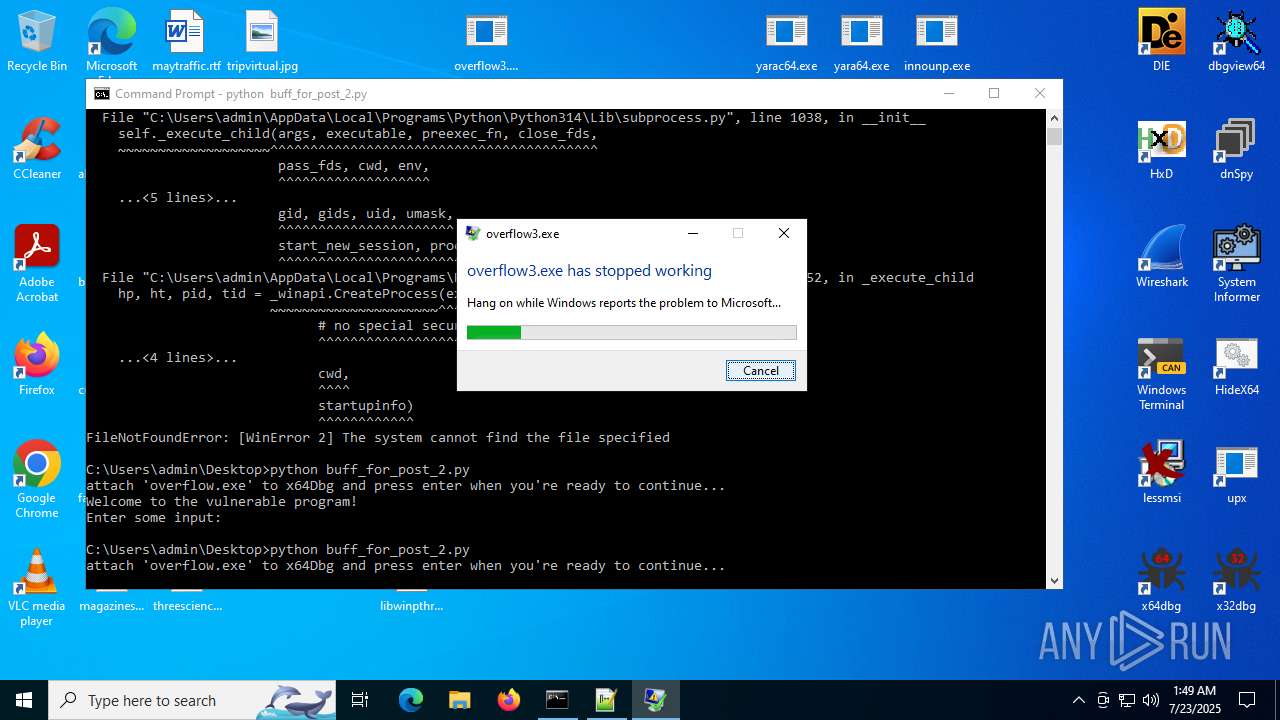1280x720 pixels.
Task: Click the Command Prompt window system menu icon
Action: pos(102,93)
